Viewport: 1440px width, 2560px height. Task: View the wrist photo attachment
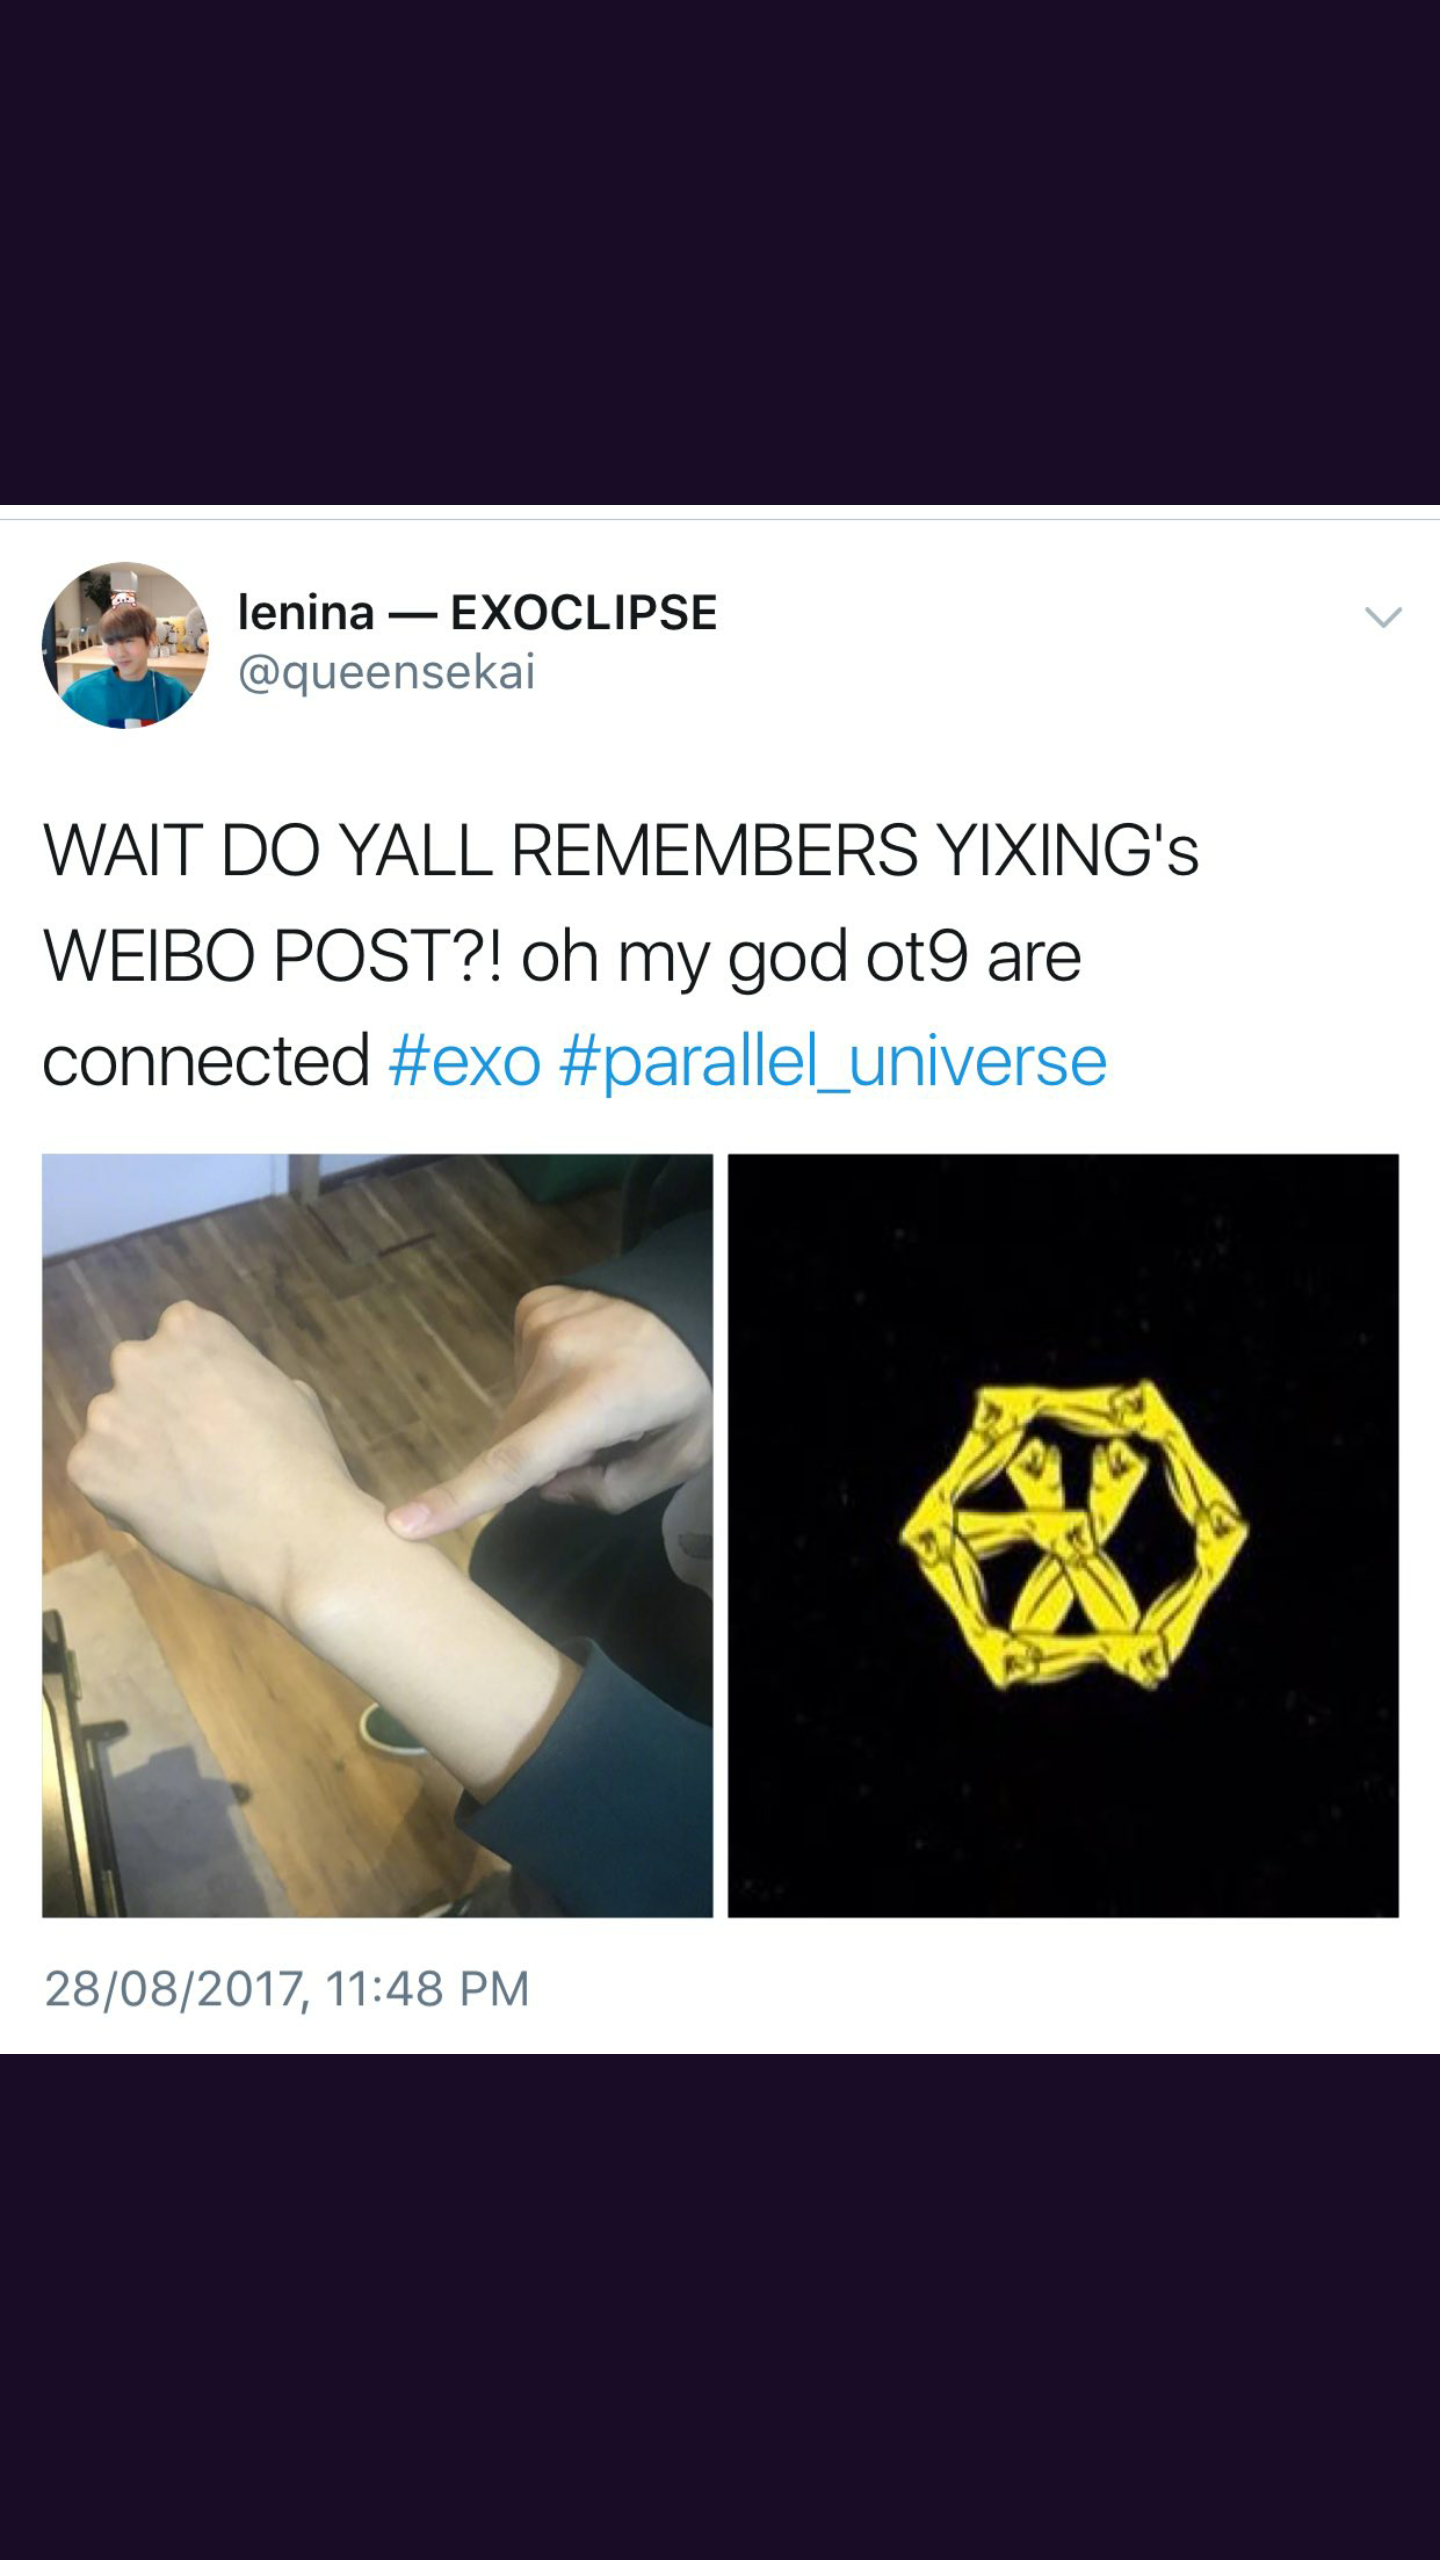377,1535
